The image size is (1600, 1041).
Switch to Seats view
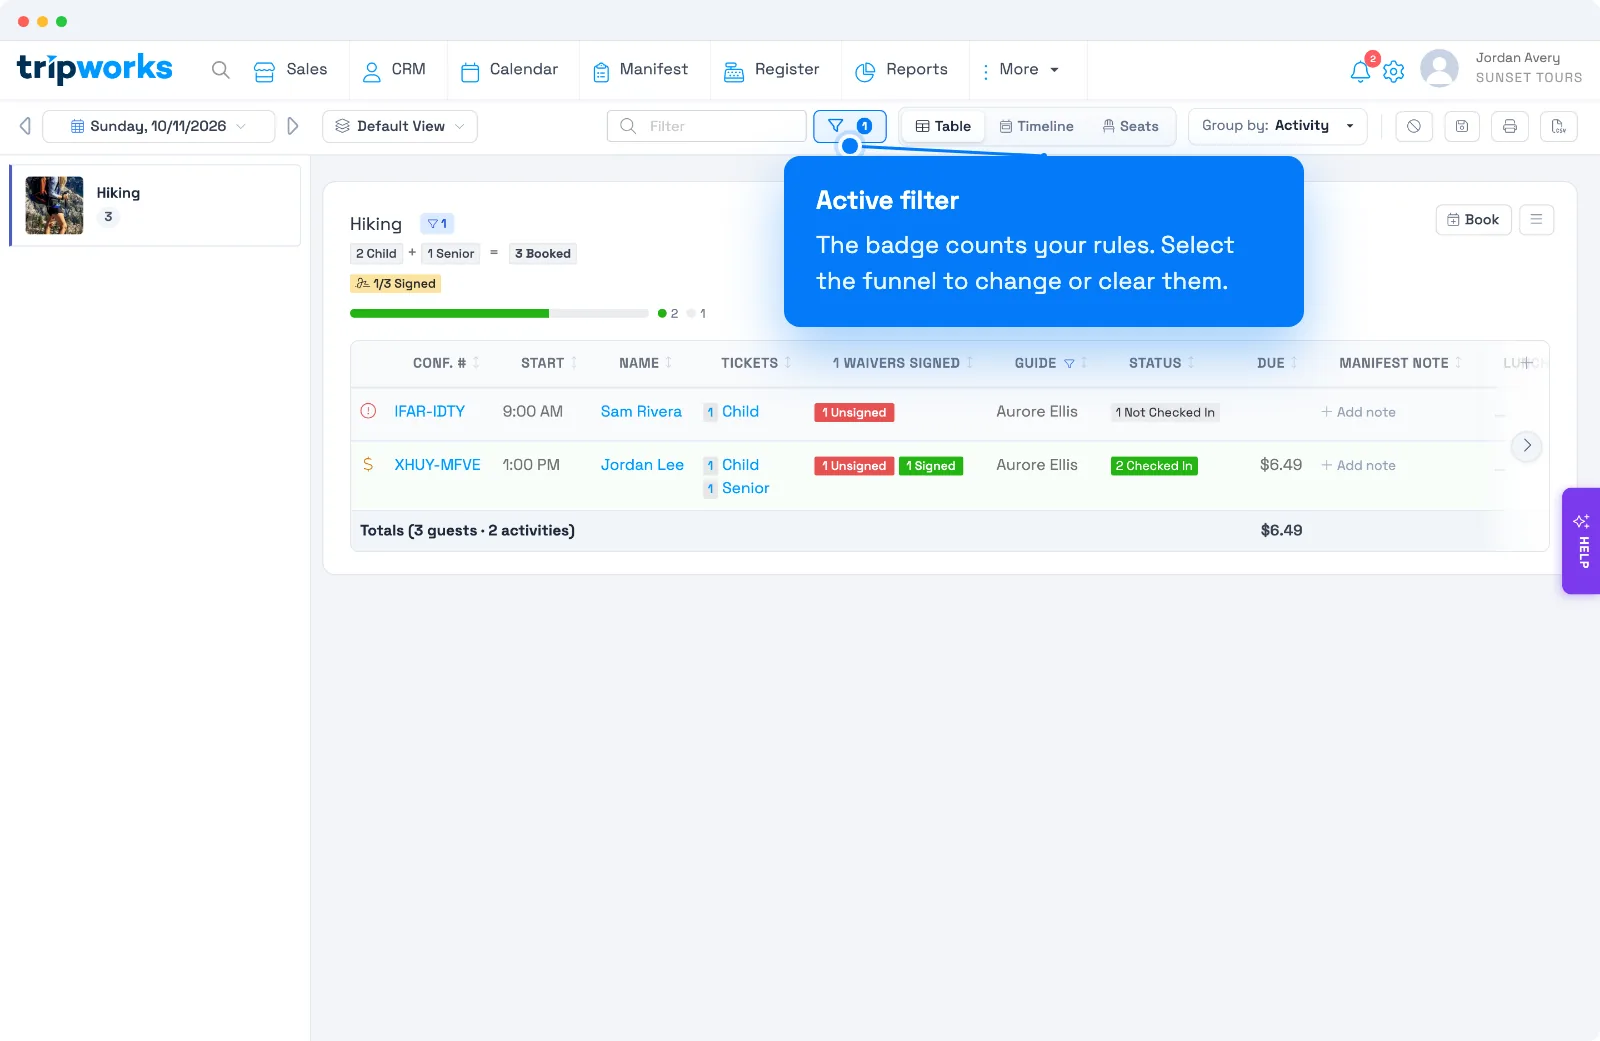pyautogui.click(x=1130, y=126)
